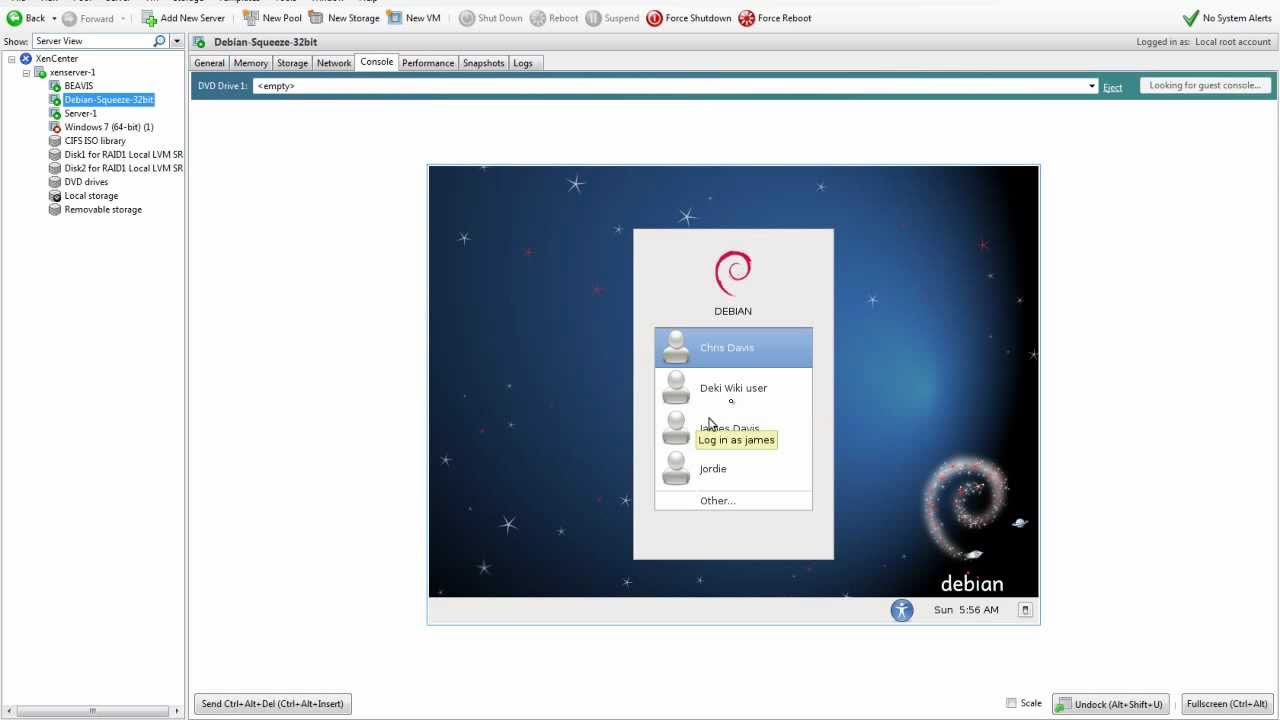Click the Eject link
The height and width of the screenshot is (720, 1280).
[1112, 87]
